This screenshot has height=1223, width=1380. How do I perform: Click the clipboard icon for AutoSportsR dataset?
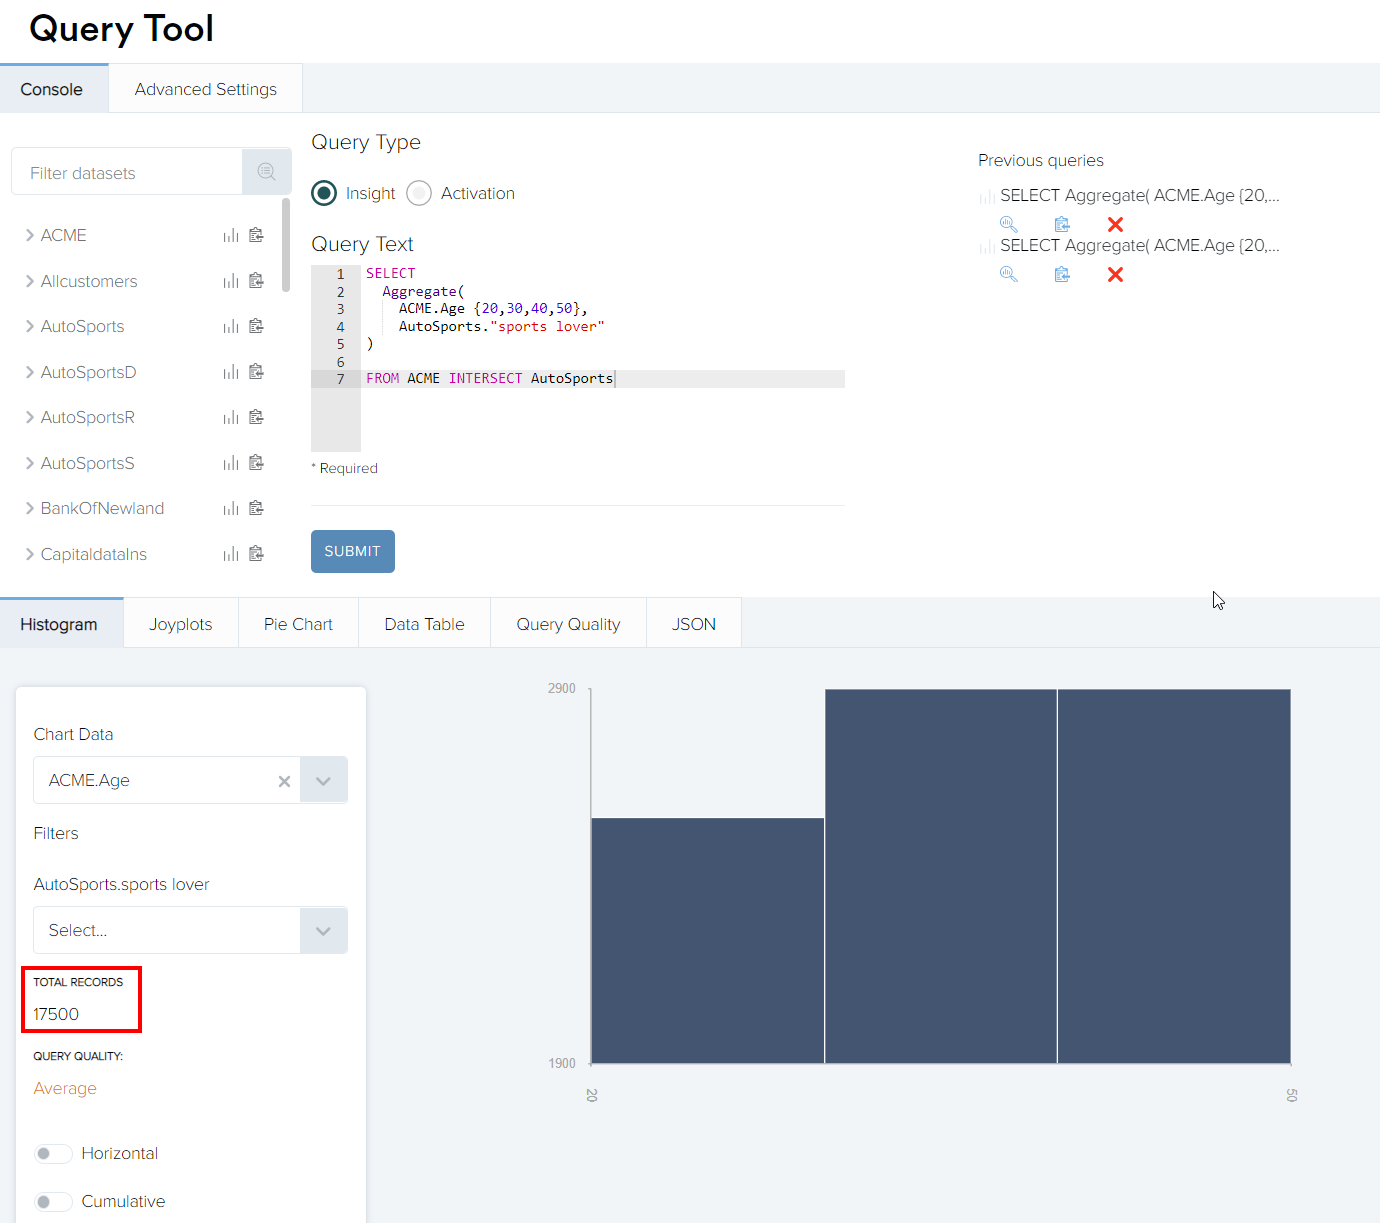tap(256, 417)
